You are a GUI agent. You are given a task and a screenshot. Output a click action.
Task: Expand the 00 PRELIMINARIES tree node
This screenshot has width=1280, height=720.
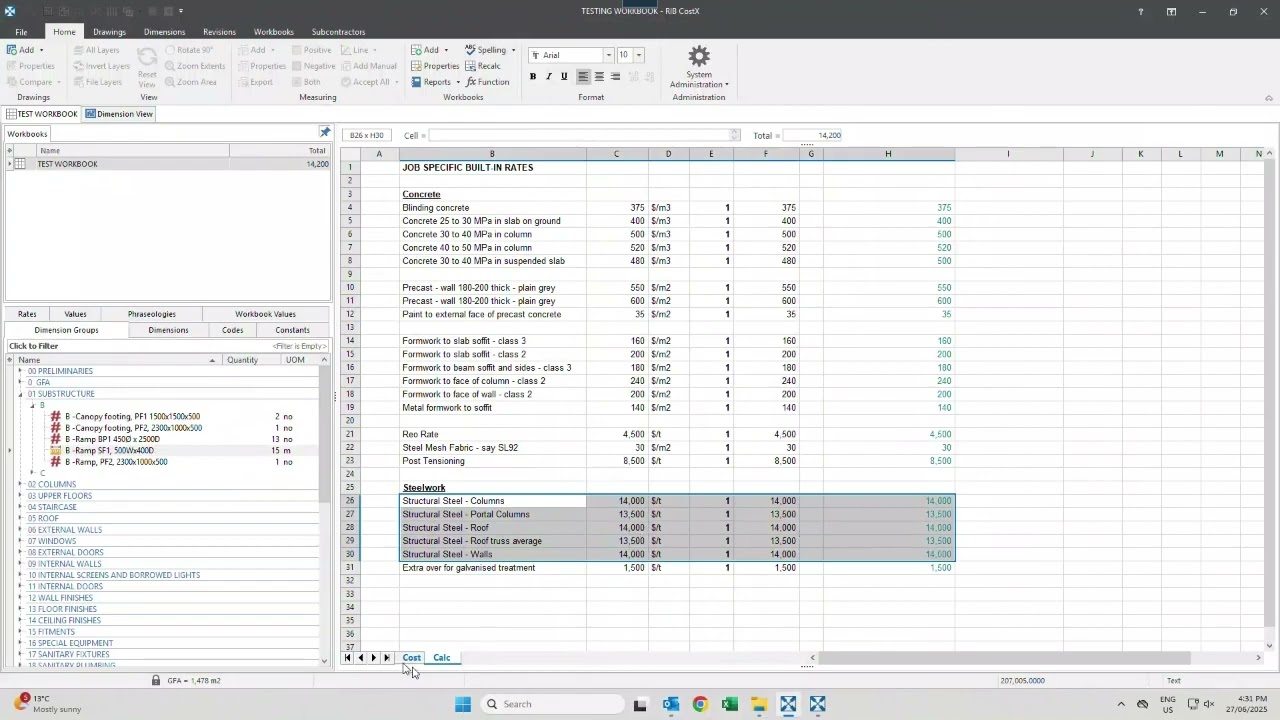tap(20, 371)
